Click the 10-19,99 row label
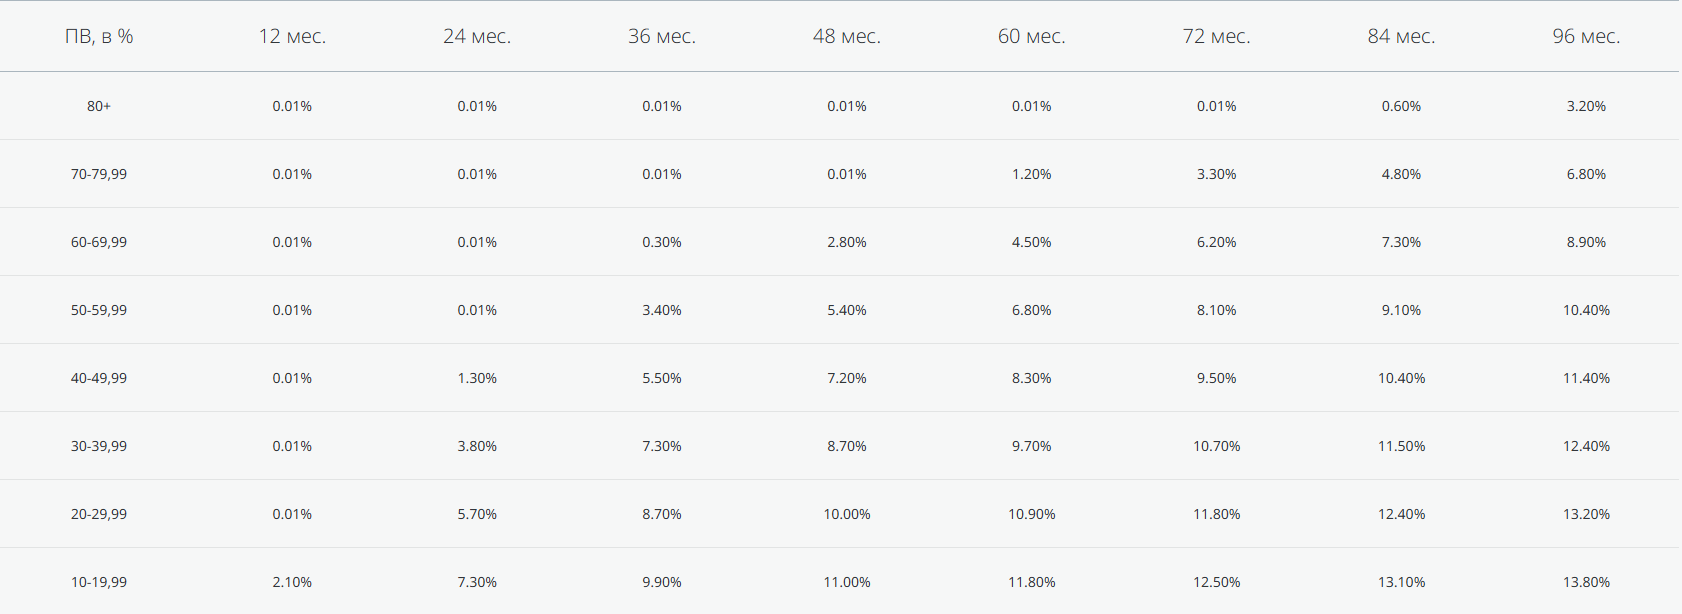This screenshot has width=1682, height=614. pyautogui.click(x=99, y=582)
